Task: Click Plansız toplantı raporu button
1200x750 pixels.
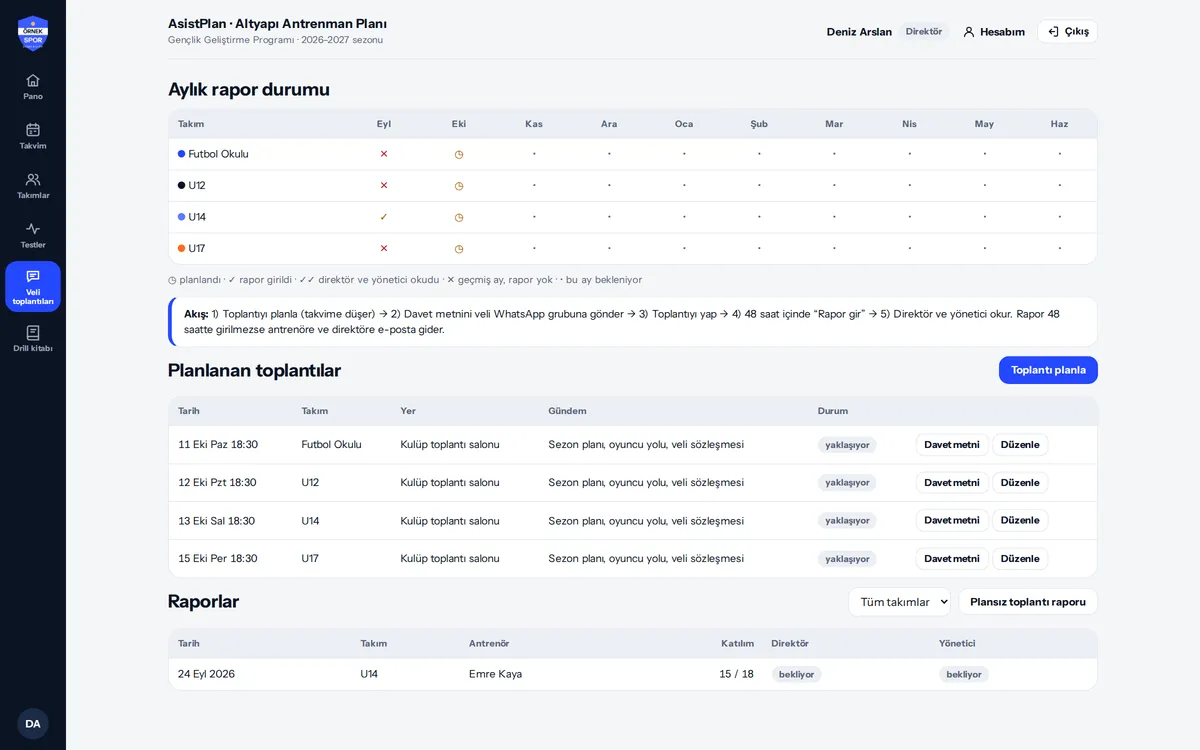Action: [x=1028, y=602]
